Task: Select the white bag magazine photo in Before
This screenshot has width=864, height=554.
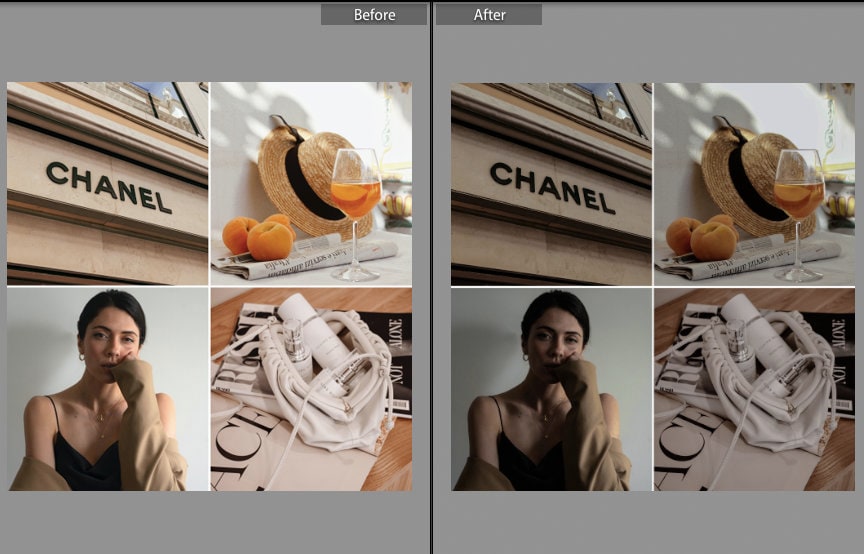Action: pyautogui.click(x=311, y=389)
